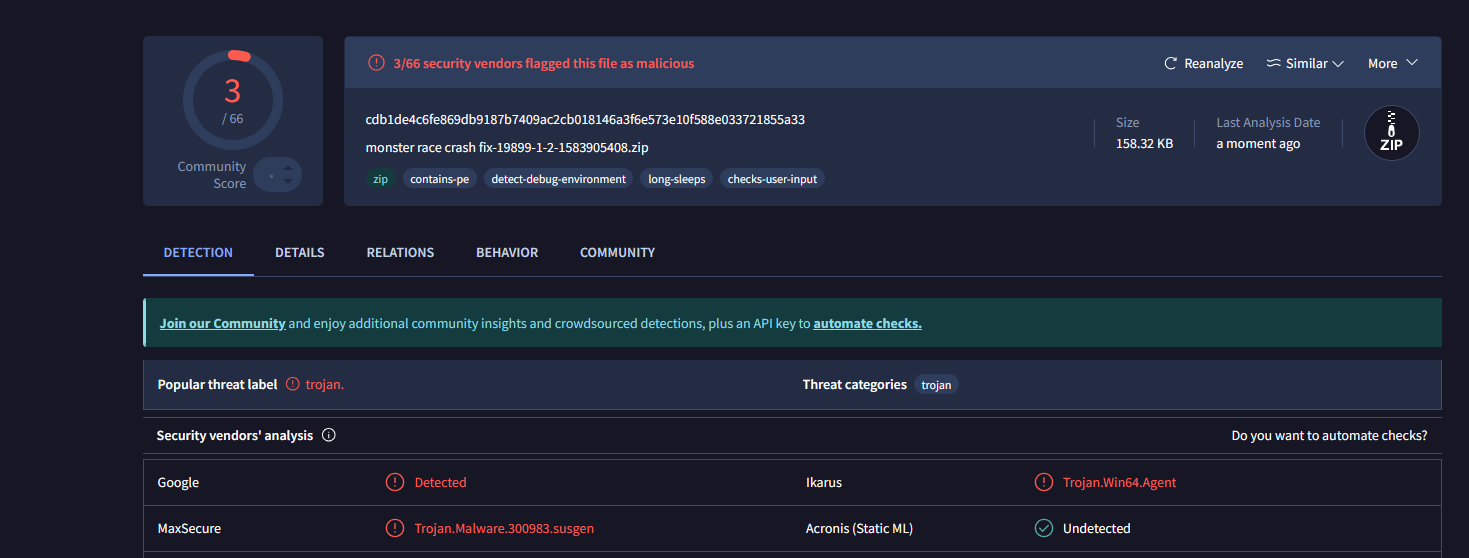Click the detection score ring showing 3/66

coord(232,99)
